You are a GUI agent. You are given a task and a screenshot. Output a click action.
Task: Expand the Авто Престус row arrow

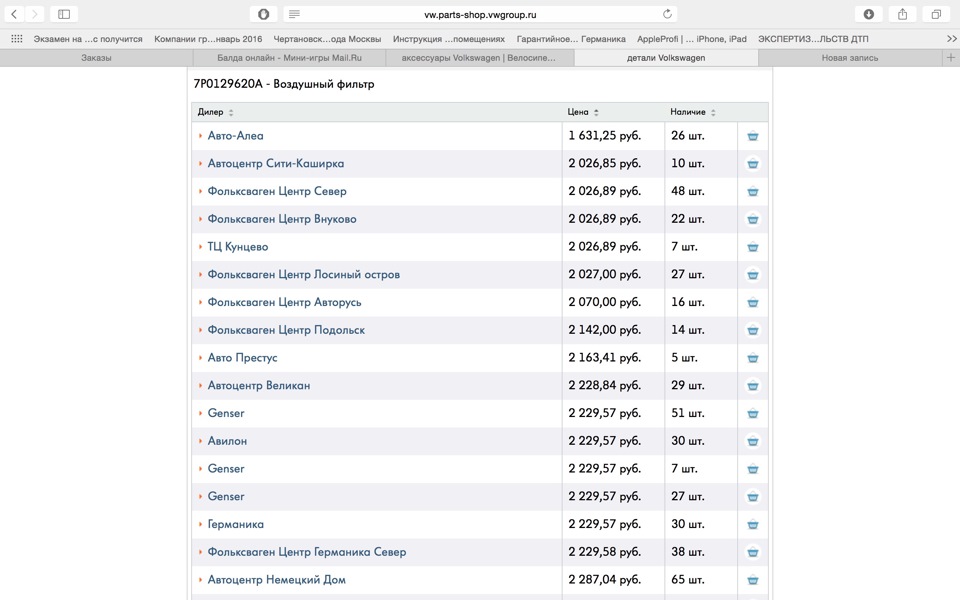pos(200,358)
